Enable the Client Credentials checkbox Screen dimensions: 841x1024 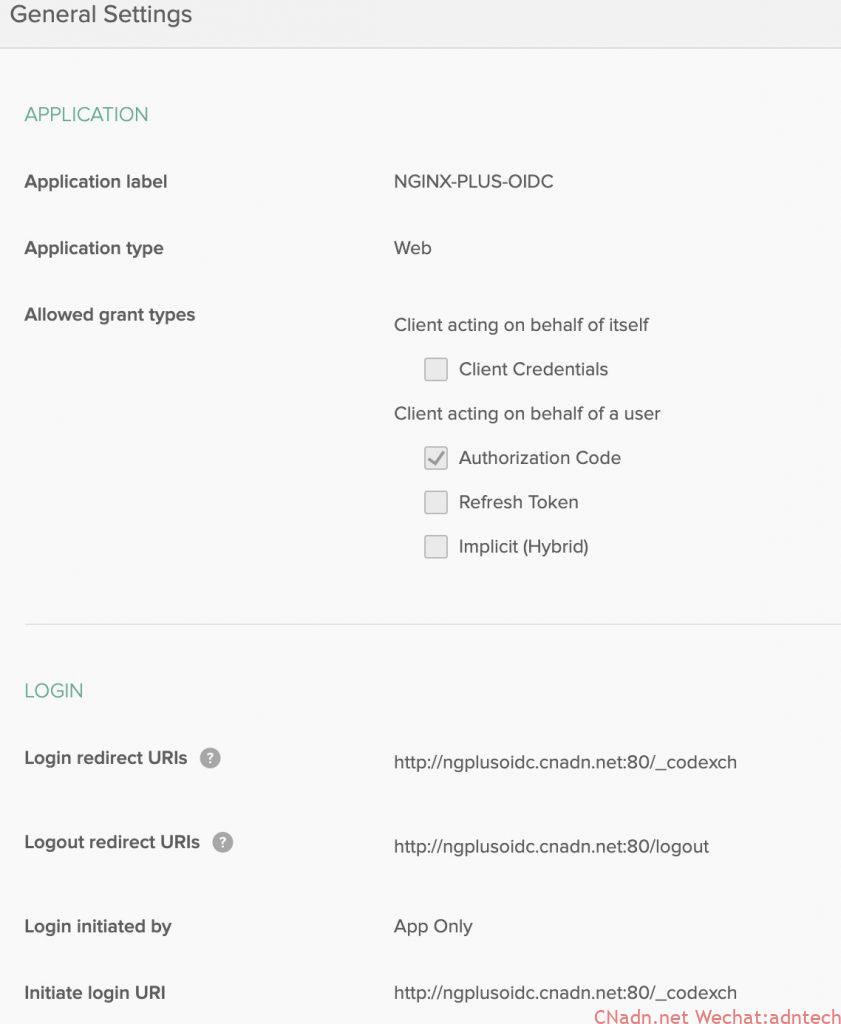tap(436, 370)
